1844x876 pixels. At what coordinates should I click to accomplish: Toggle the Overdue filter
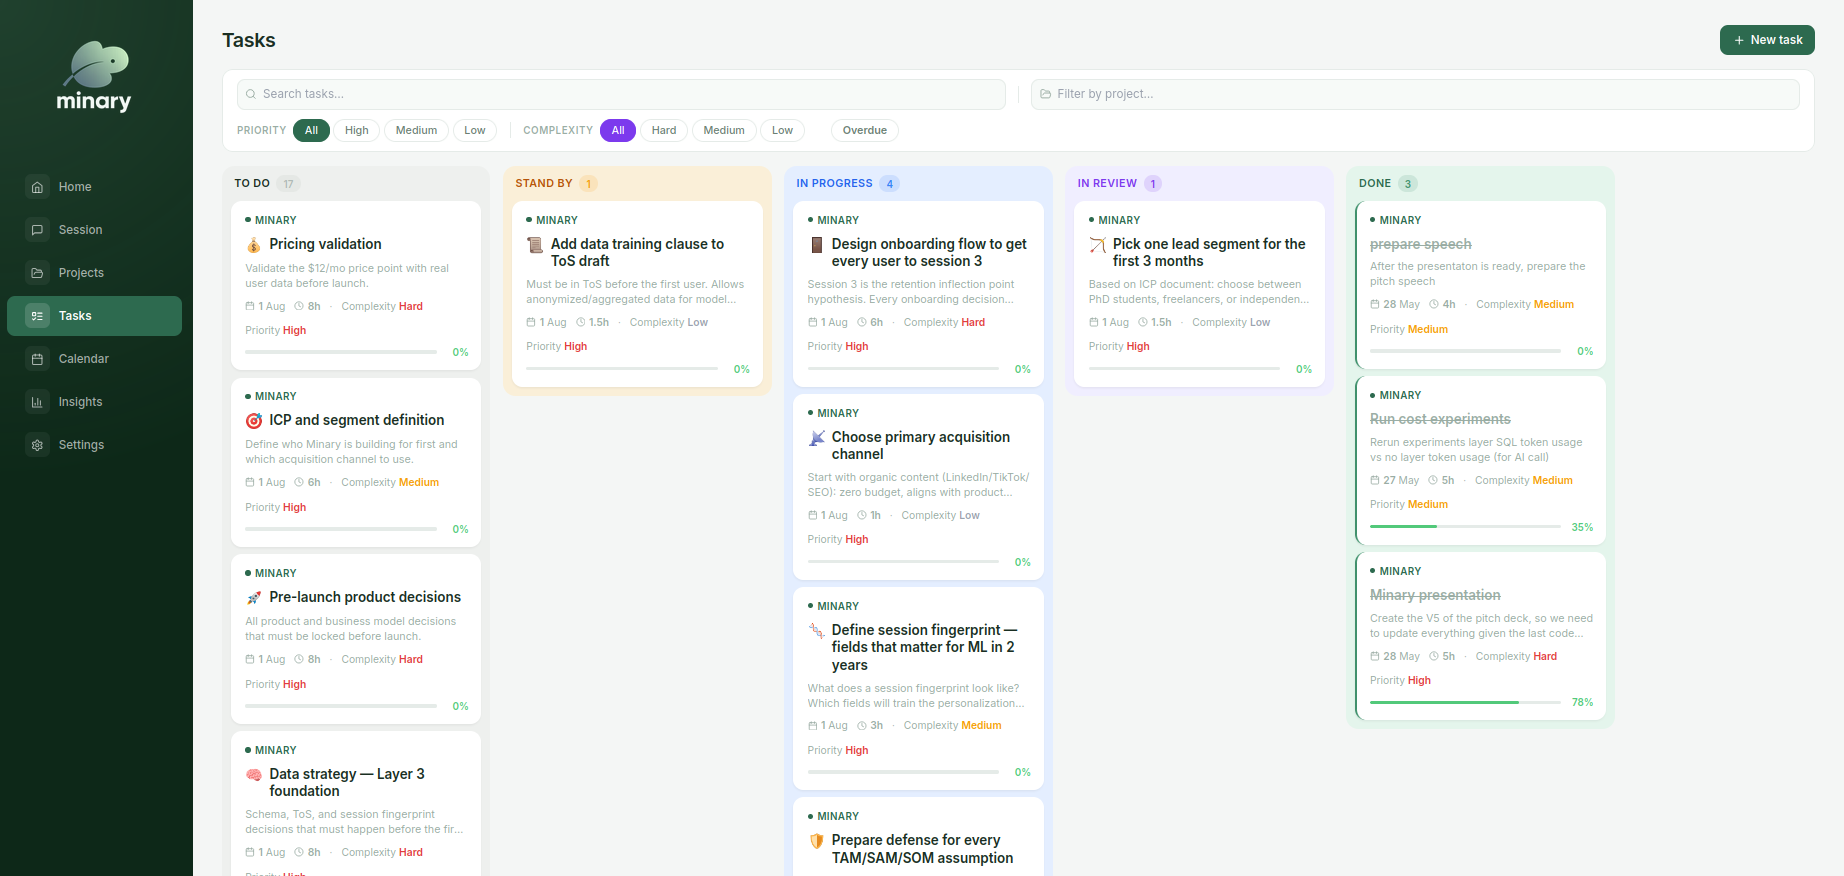865,130
